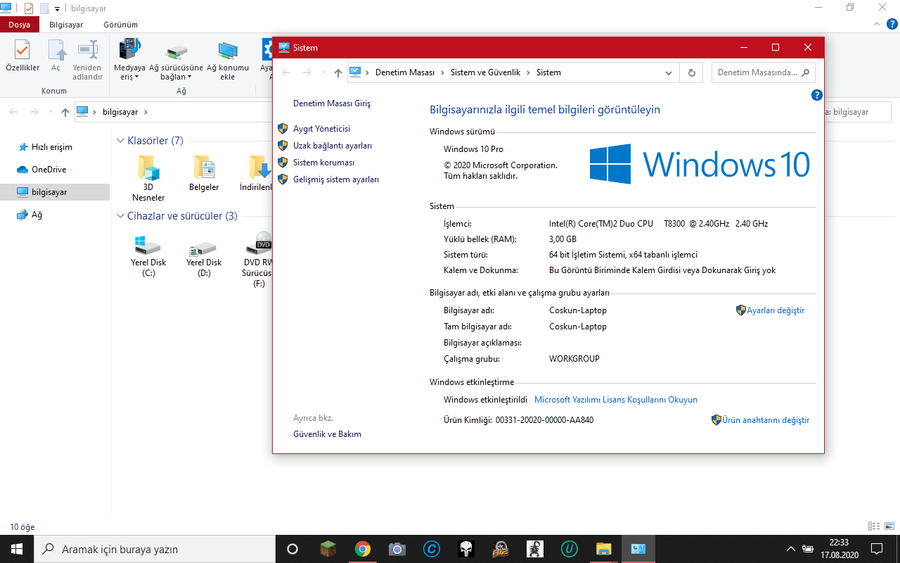Open the green U icon app on taskbar
Viewport: 900px width, 563px height.
(x=569, y=549)
